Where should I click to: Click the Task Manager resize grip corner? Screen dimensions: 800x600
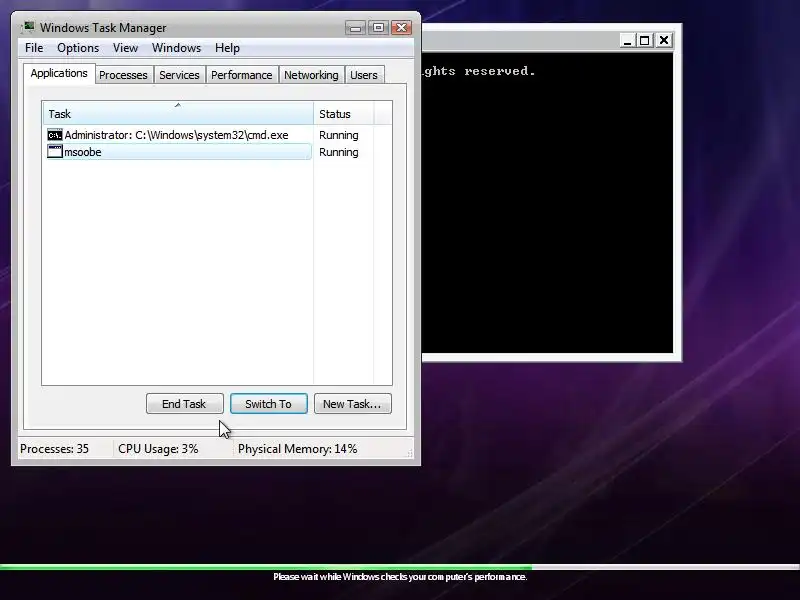point(409,453)
